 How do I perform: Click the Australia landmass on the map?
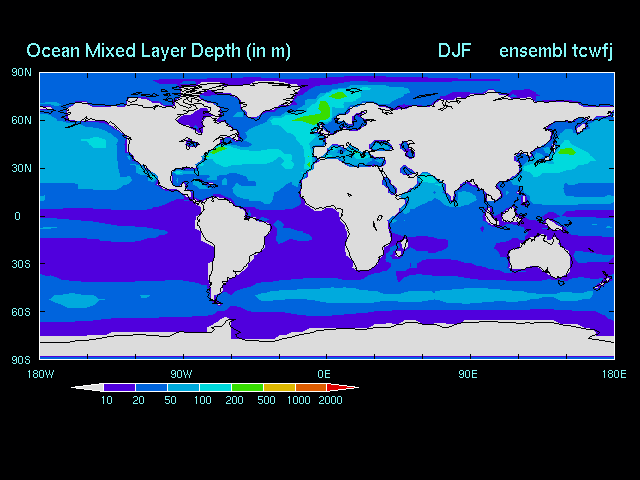pos(540,255)
